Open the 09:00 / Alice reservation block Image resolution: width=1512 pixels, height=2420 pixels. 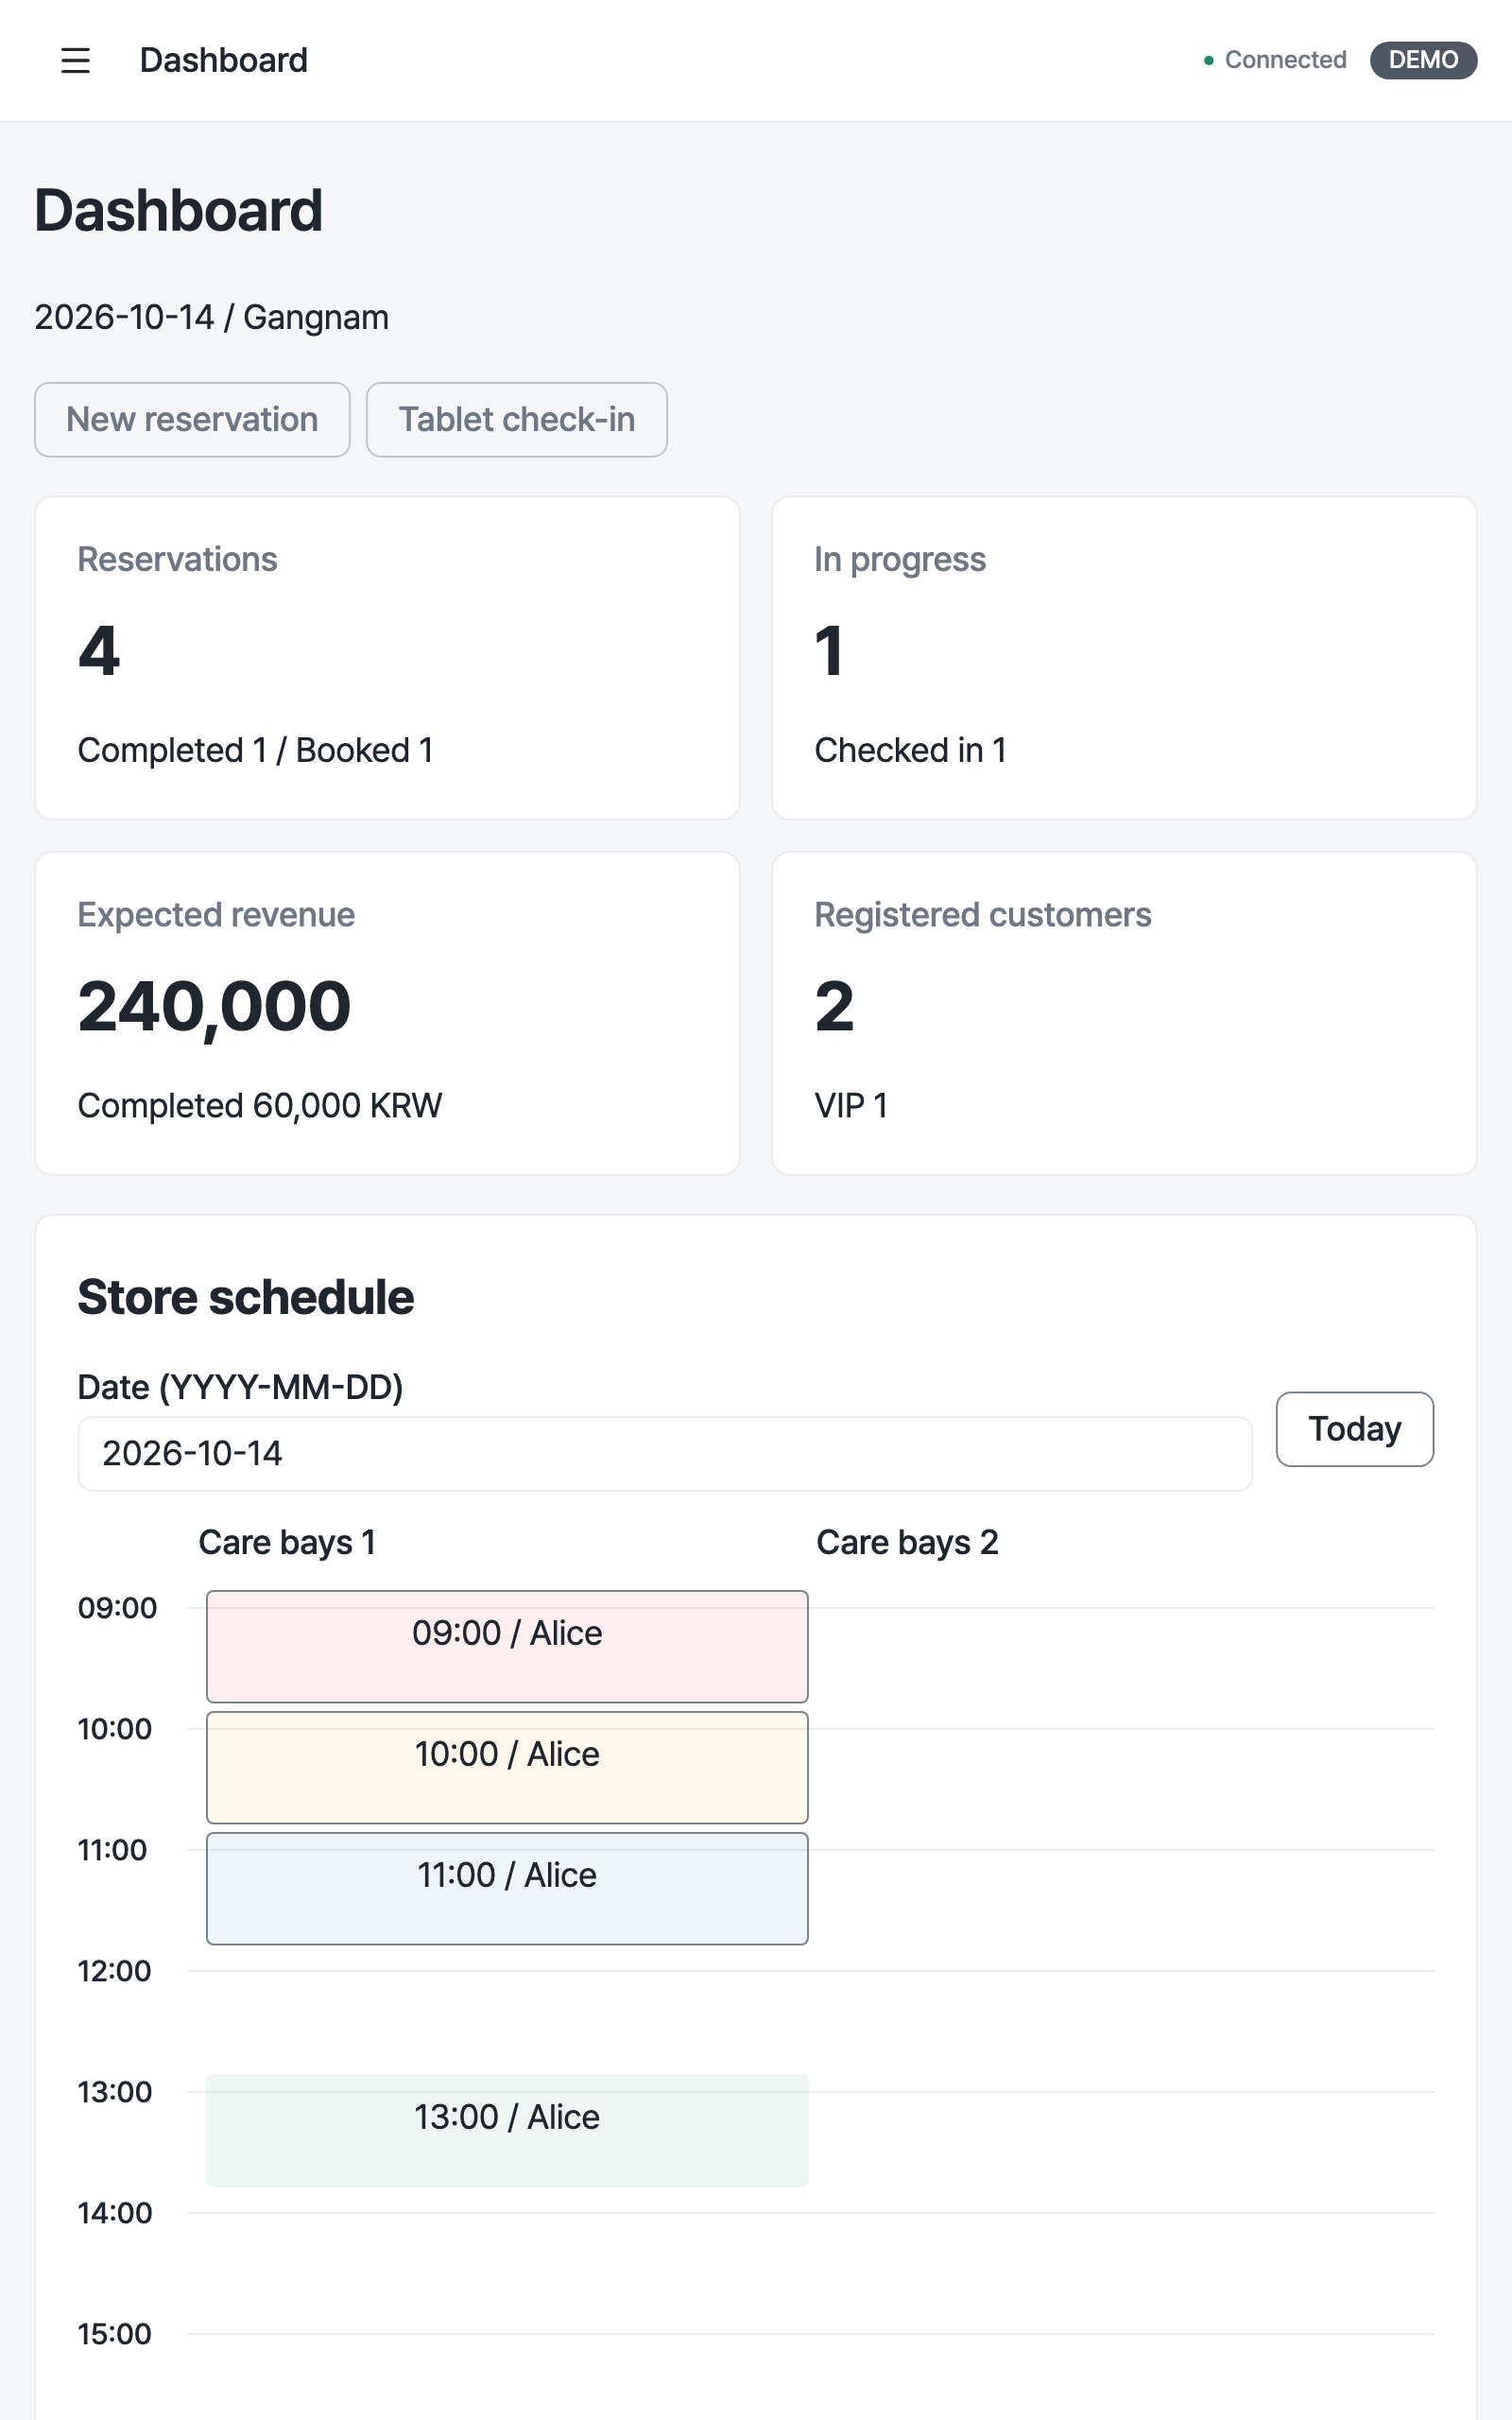pyautogui.click(x=507, y=1647)
